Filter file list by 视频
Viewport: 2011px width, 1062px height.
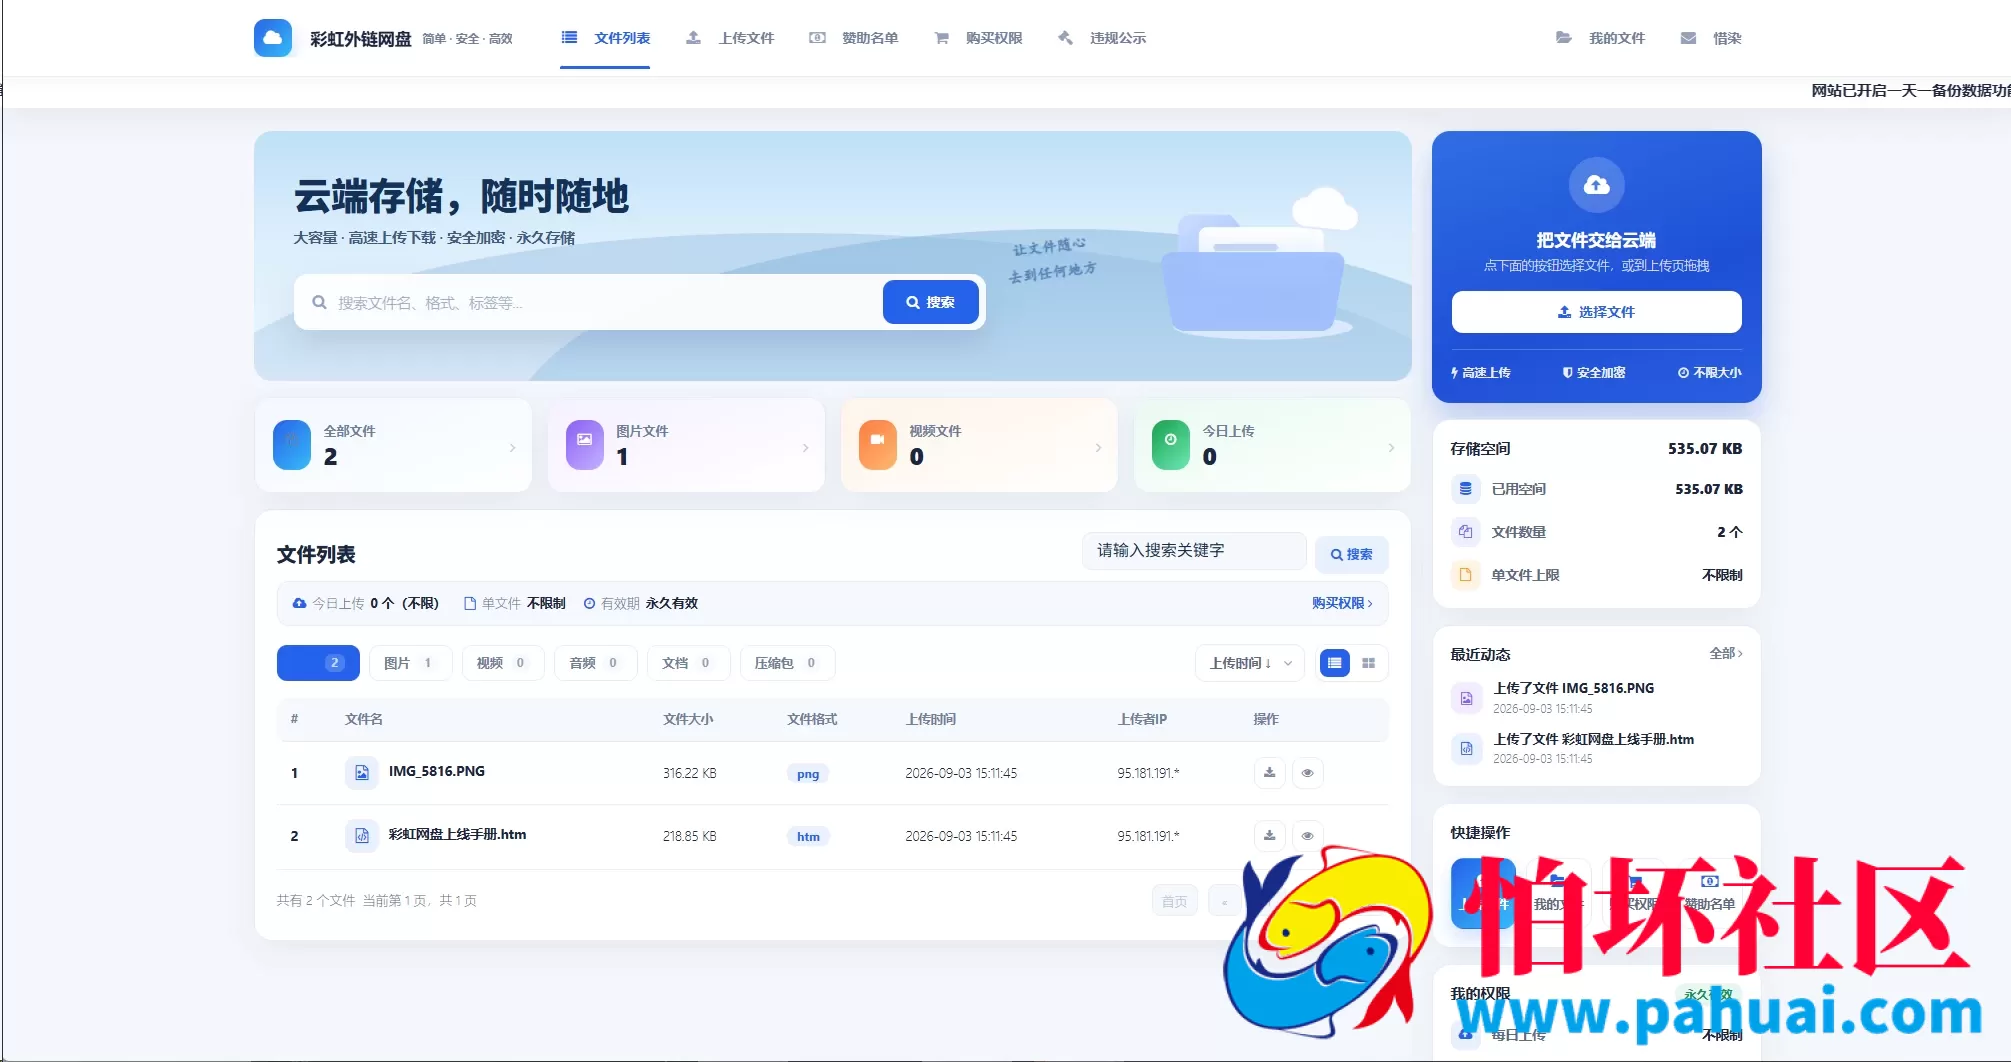pyautogui.click(x=502, y=663)
